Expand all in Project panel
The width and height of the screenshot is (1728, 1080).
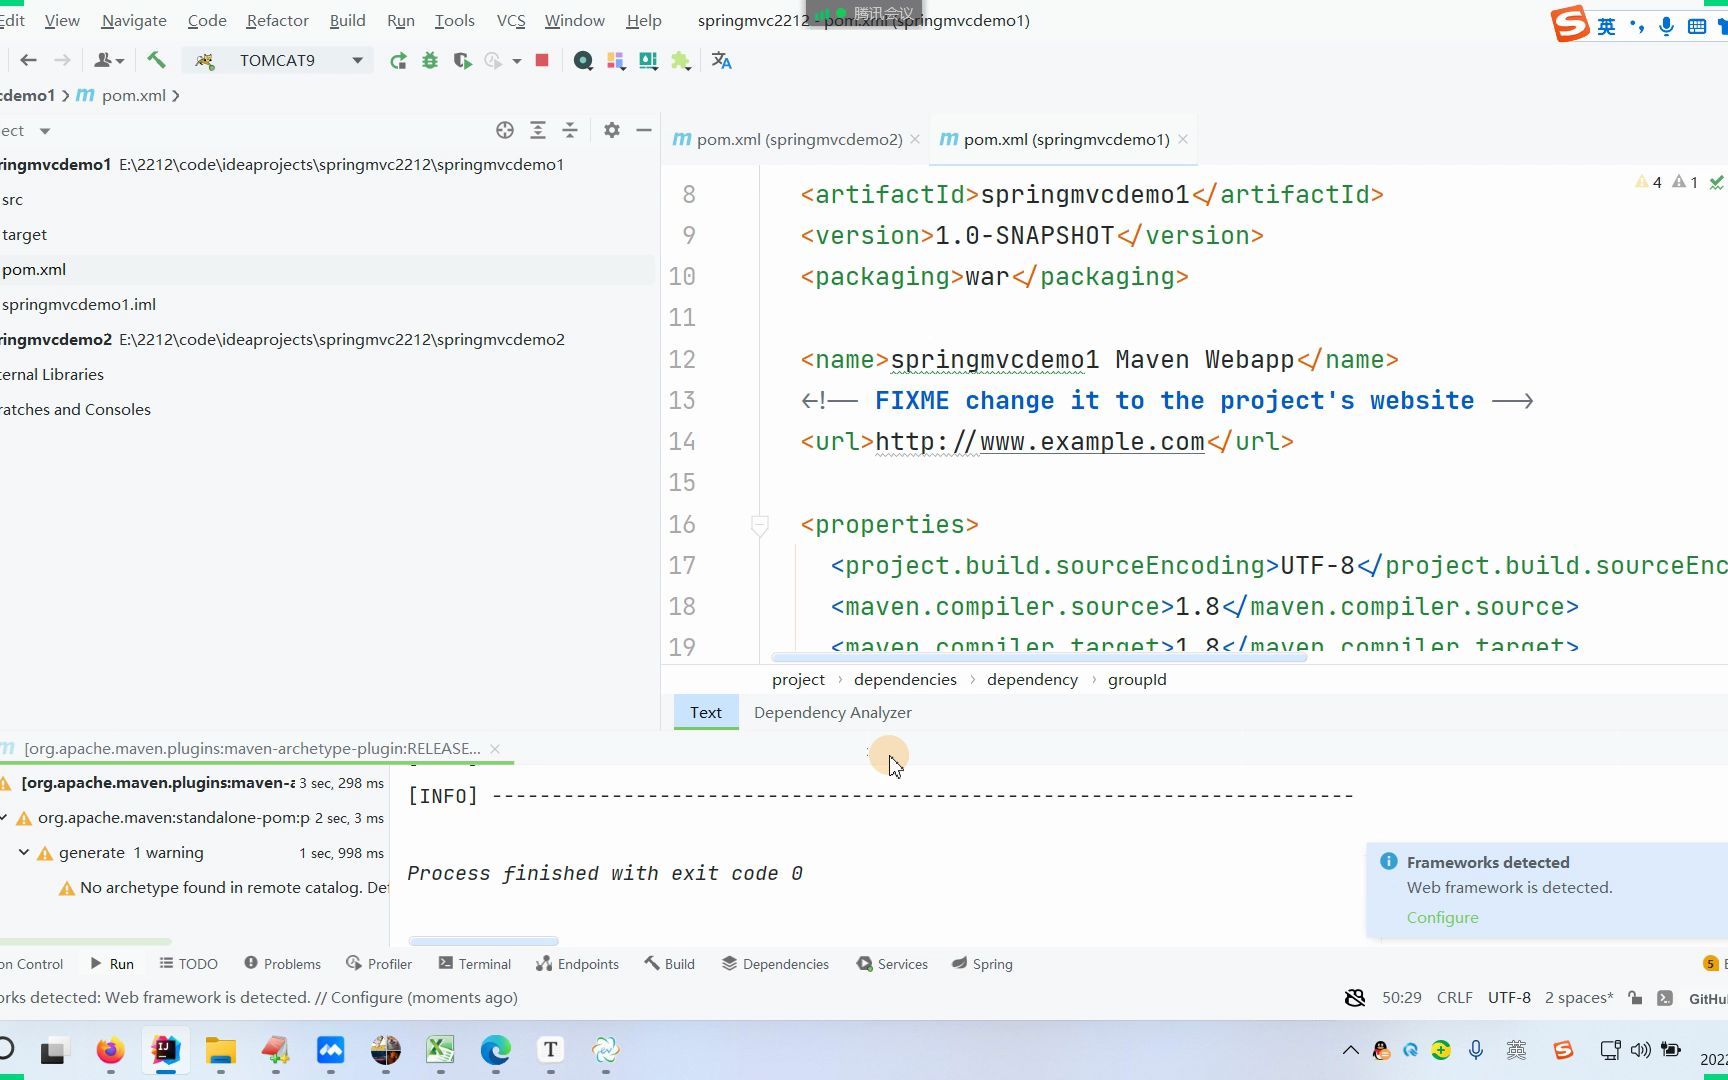(538, 130)
